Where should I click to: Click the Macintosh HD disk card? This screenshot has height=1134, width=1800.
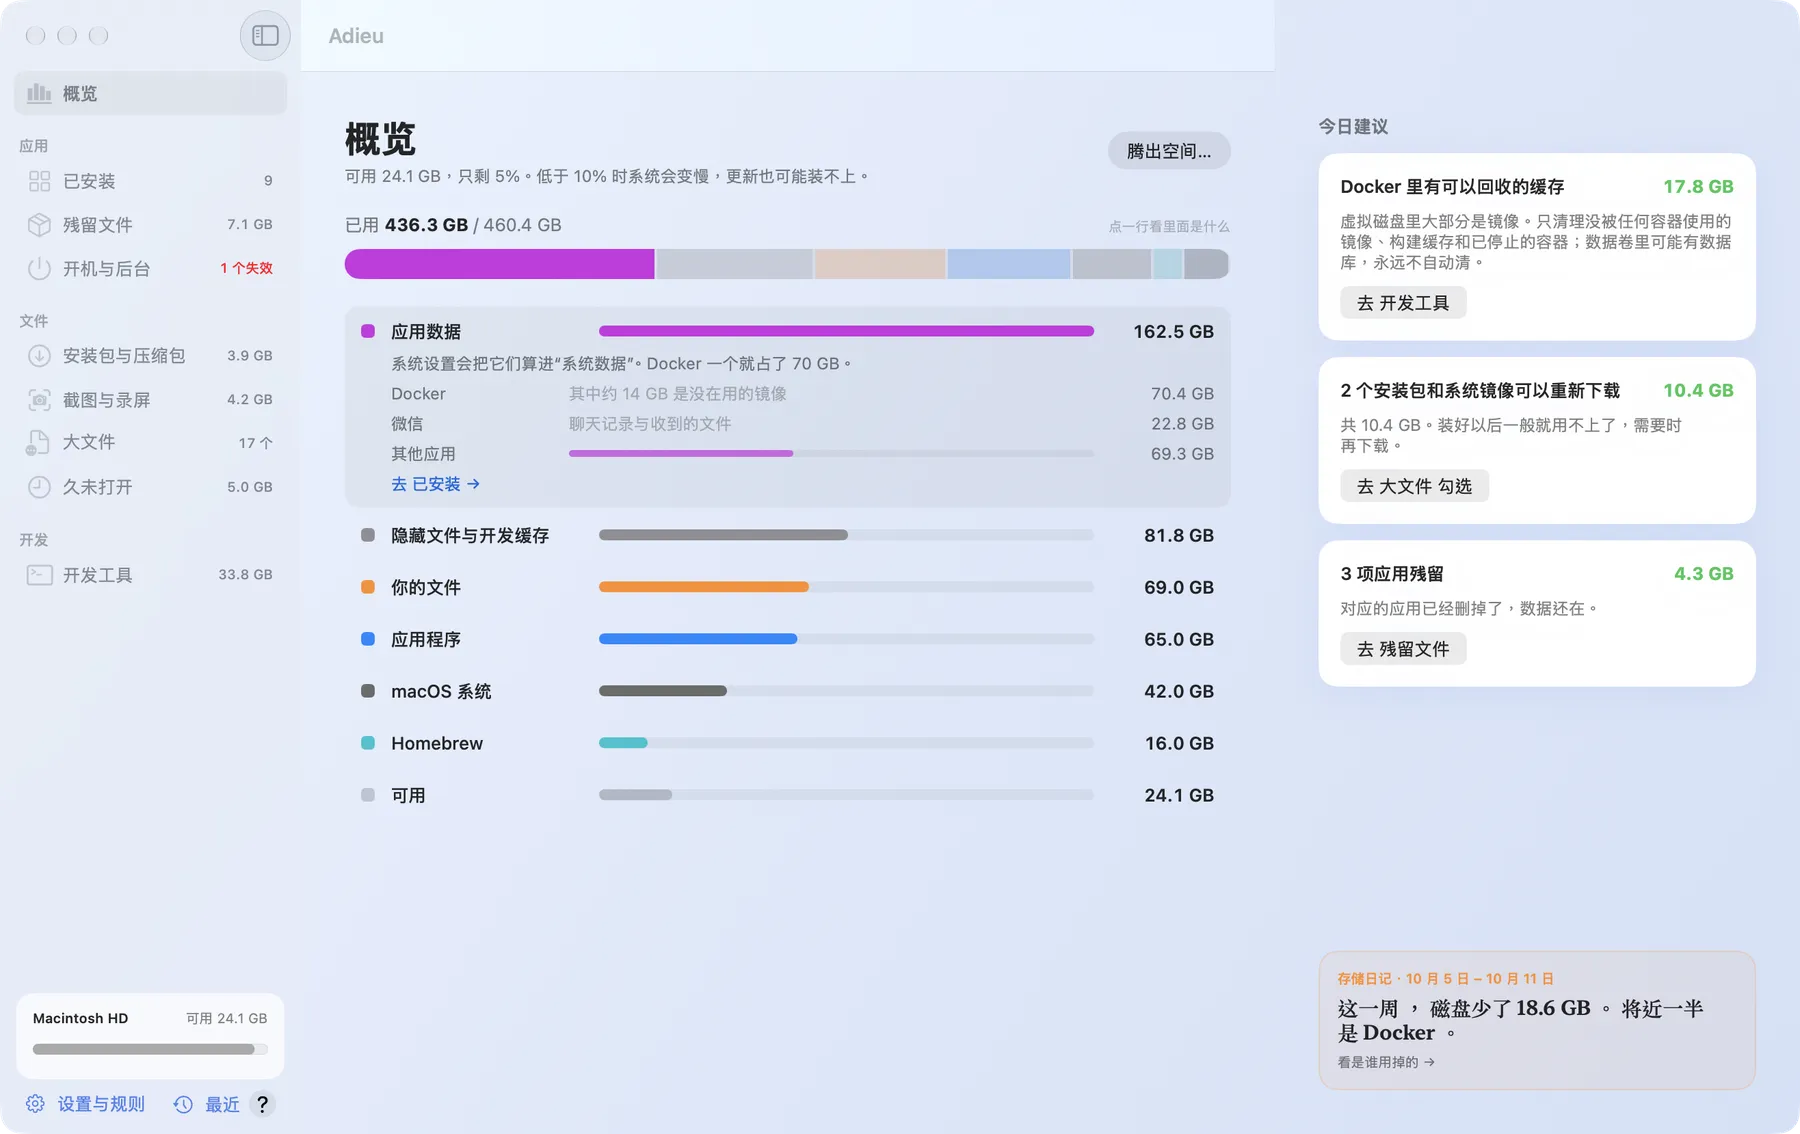pos(150,1035)
